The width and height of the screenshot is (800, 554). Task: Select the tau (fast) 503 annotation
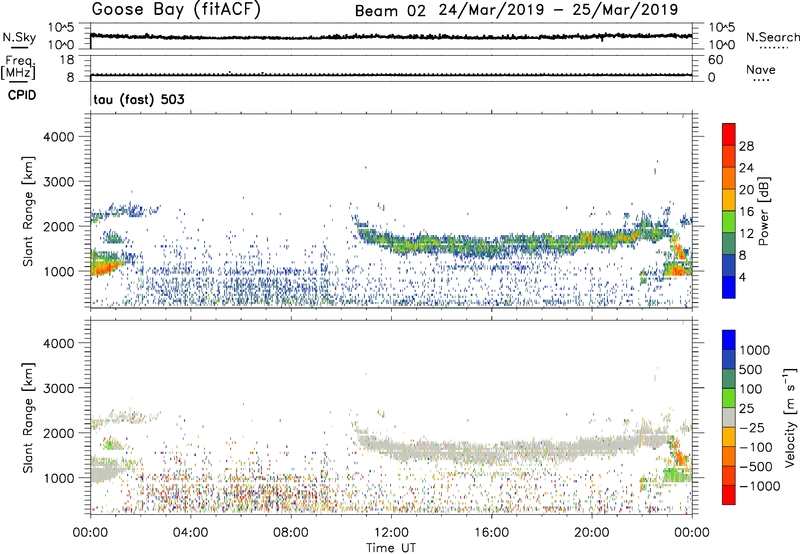point(139,99)
